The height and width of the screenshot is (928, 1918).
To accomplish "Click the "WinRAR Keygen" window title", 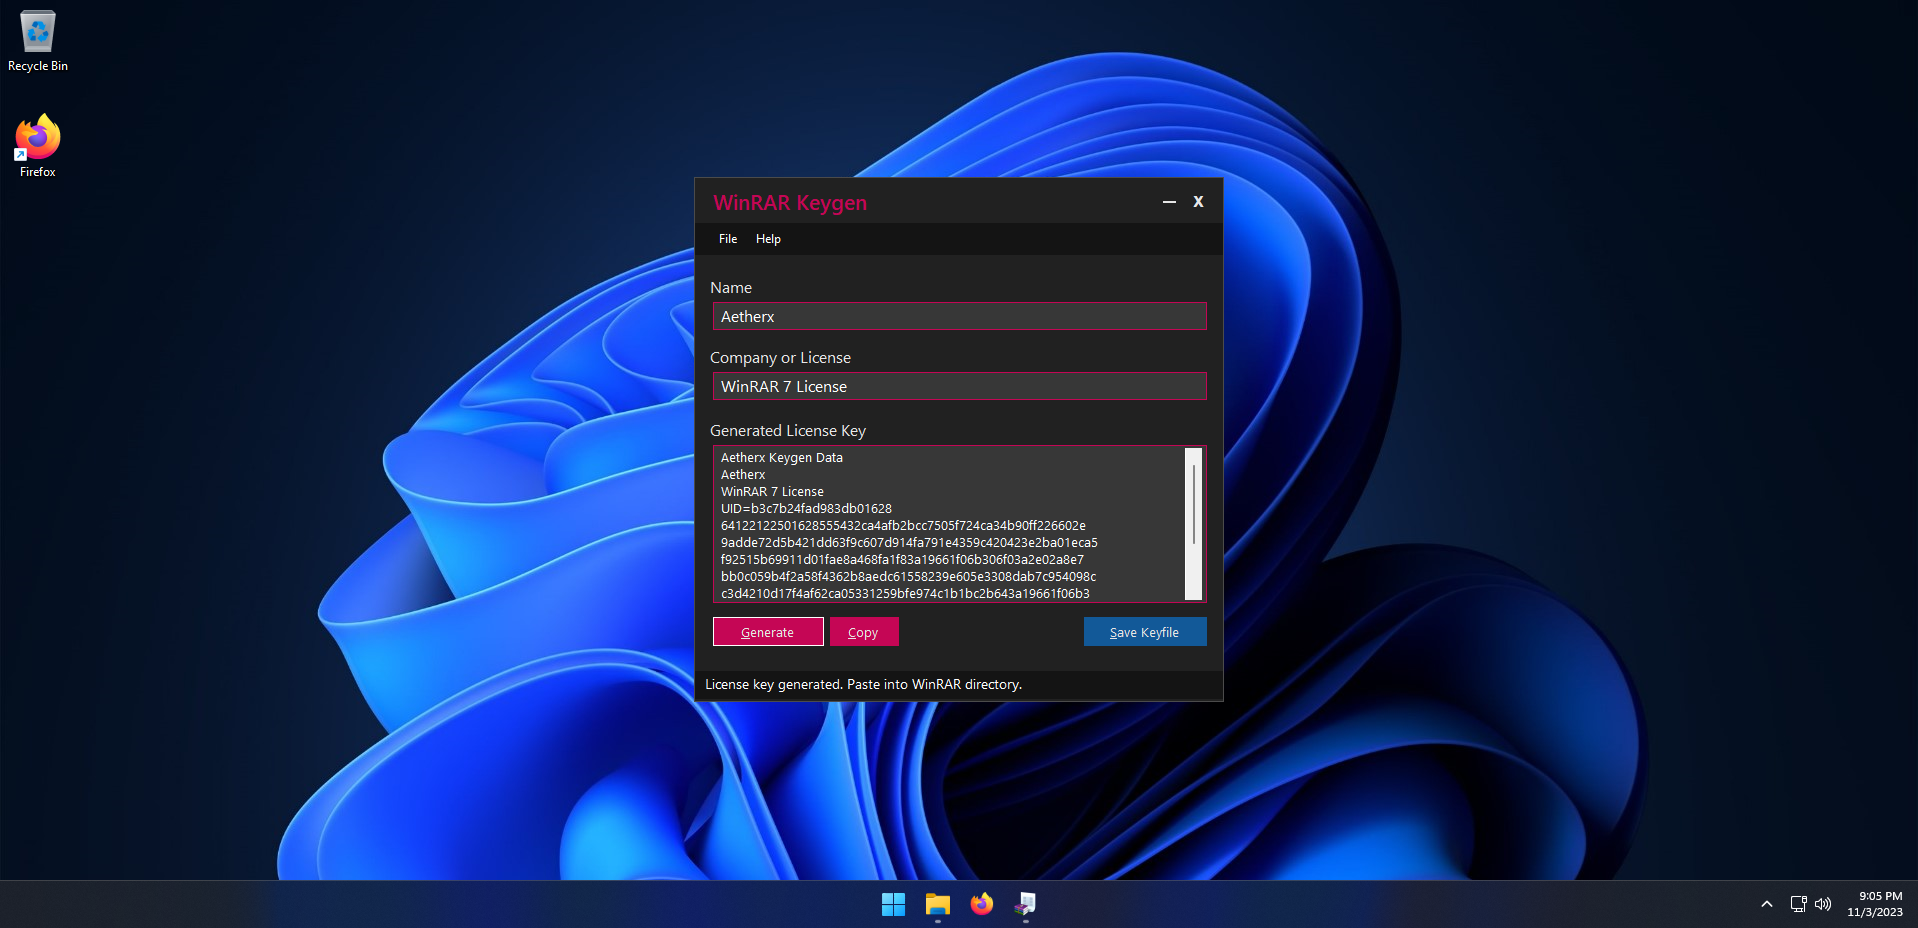I will pos(790,203).
